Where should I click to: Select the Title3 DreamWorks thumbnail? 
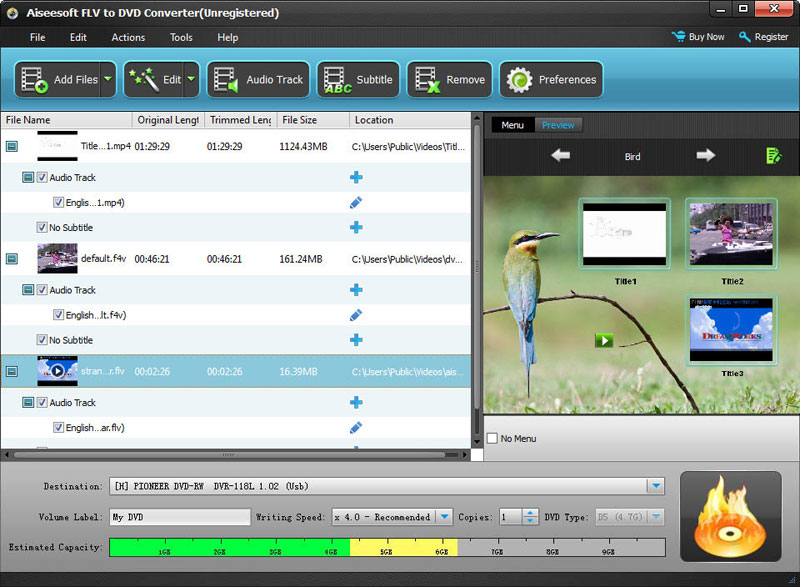(x=731, y=329)
